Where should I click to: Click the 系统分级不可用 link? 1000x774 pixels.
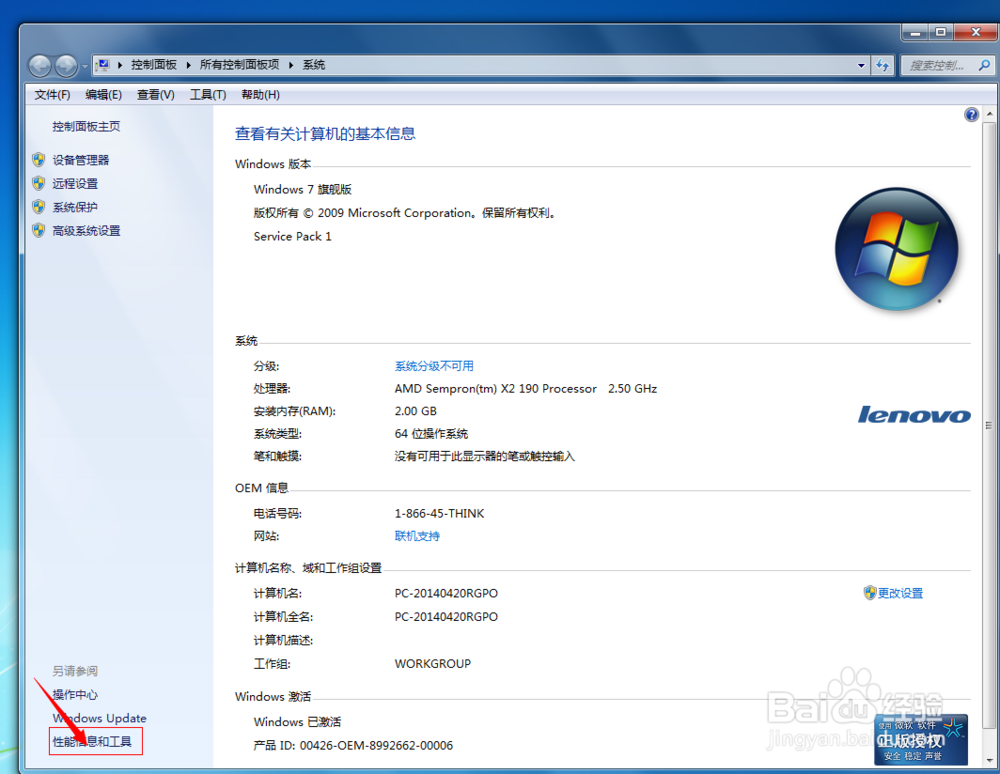coord(434,365)
